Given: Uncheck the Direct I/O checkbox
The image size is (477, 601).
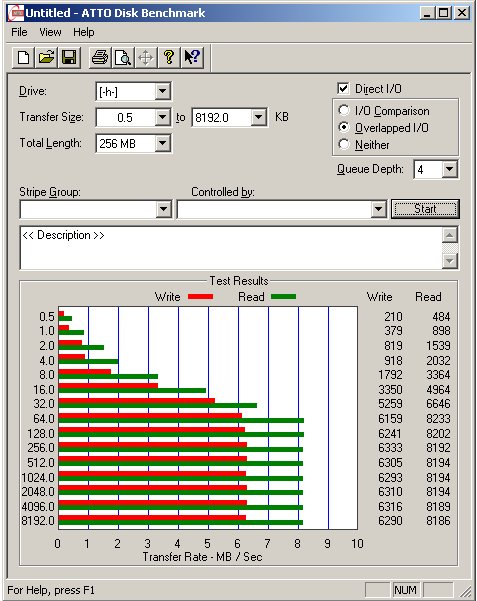Looking at the screenshot, I should click(343, 89).
